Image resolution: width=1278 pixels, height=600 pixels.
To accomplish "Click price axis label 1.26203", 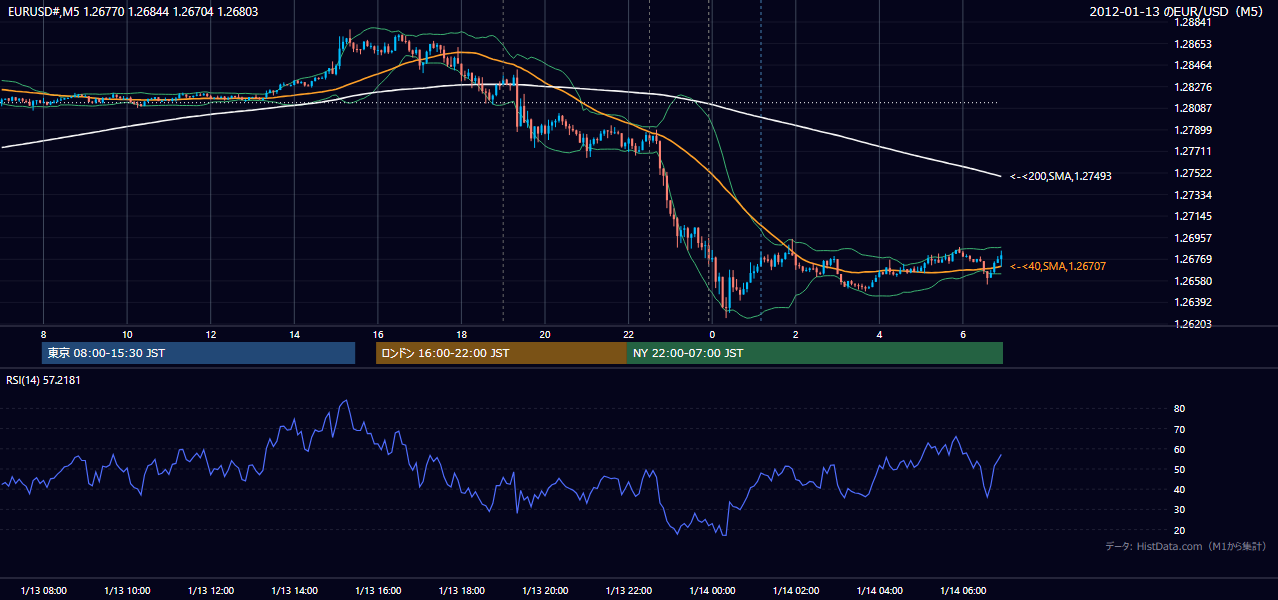I will [x=1193, y=324].
